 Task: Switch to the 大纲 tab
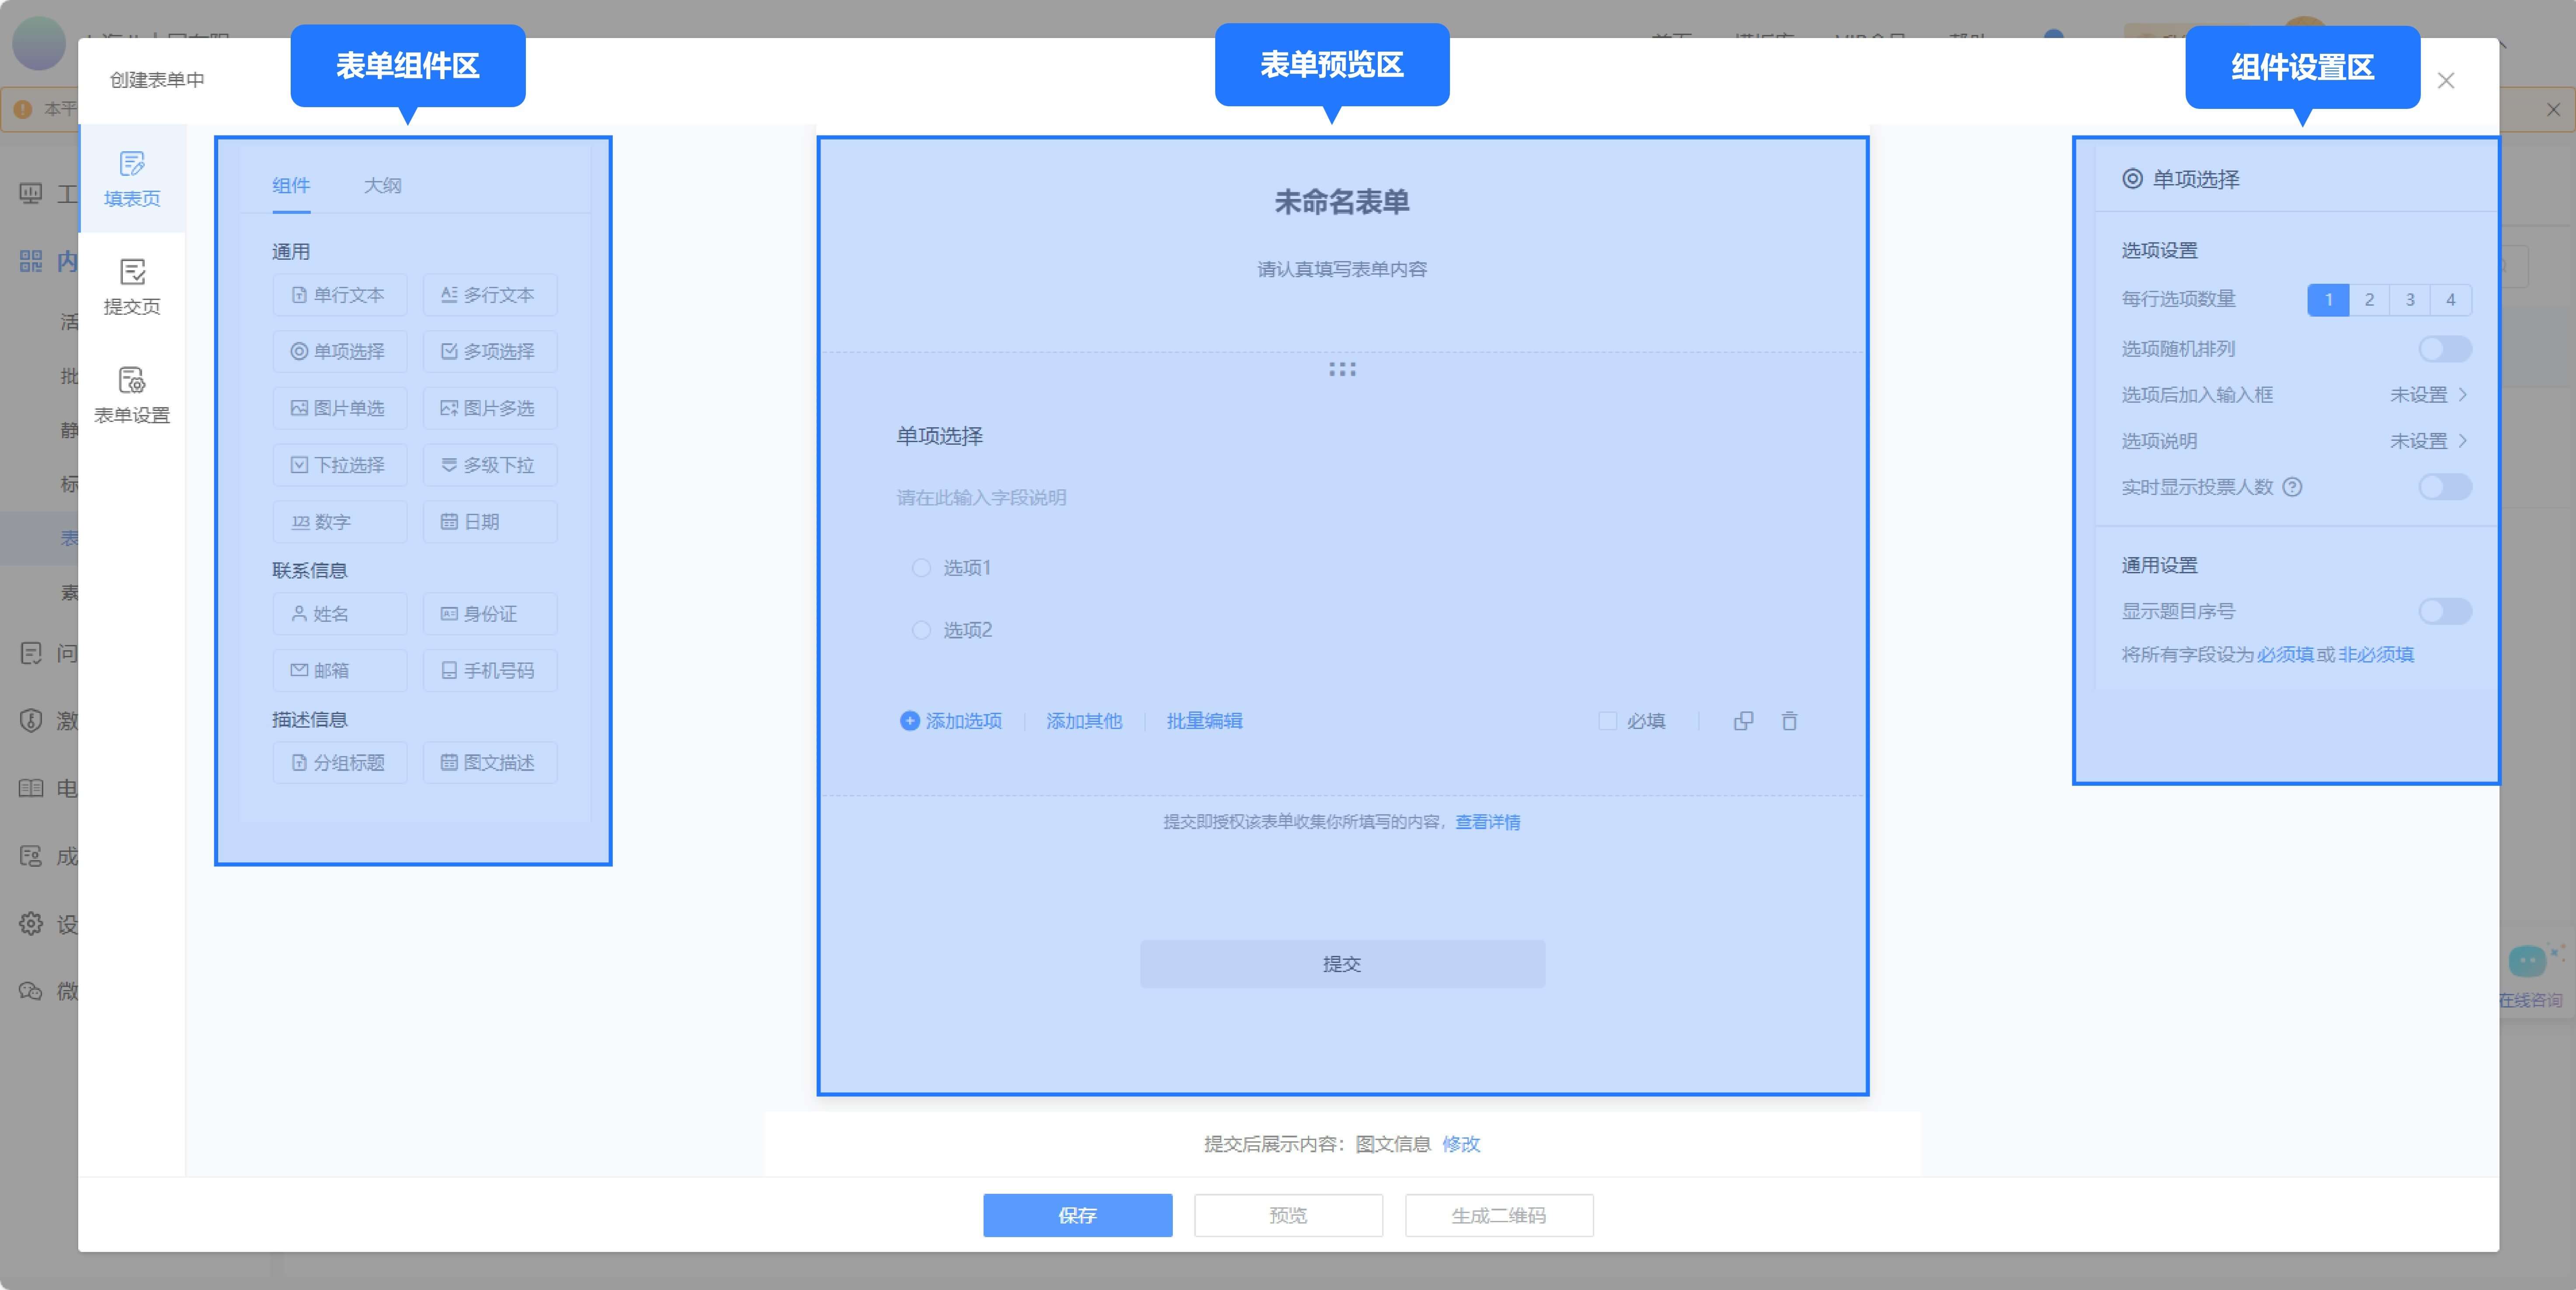[382, 185]
